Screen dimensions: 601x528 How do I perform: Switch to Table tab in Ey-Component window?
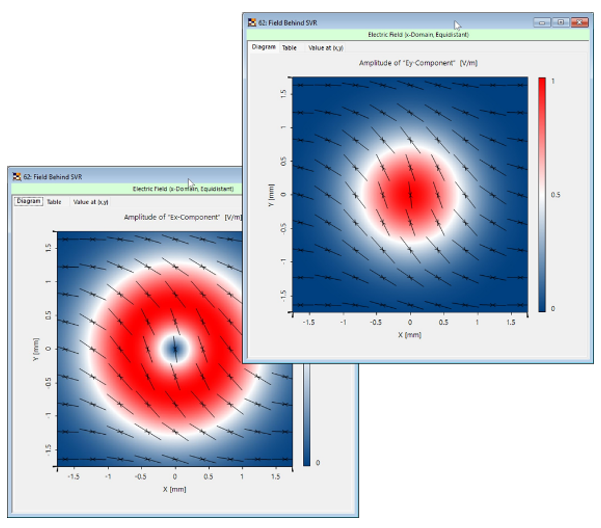[x=289, y=47]
